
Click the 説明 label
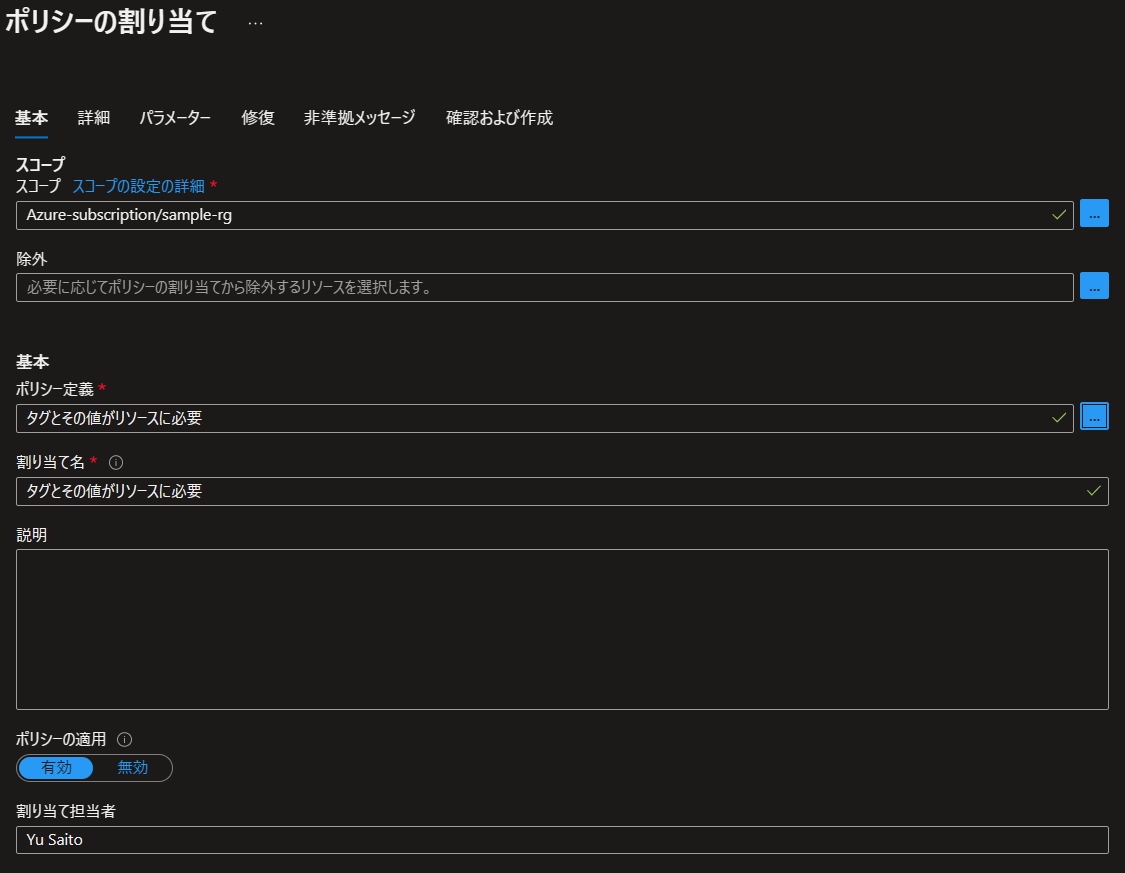[x=32, y=535]
